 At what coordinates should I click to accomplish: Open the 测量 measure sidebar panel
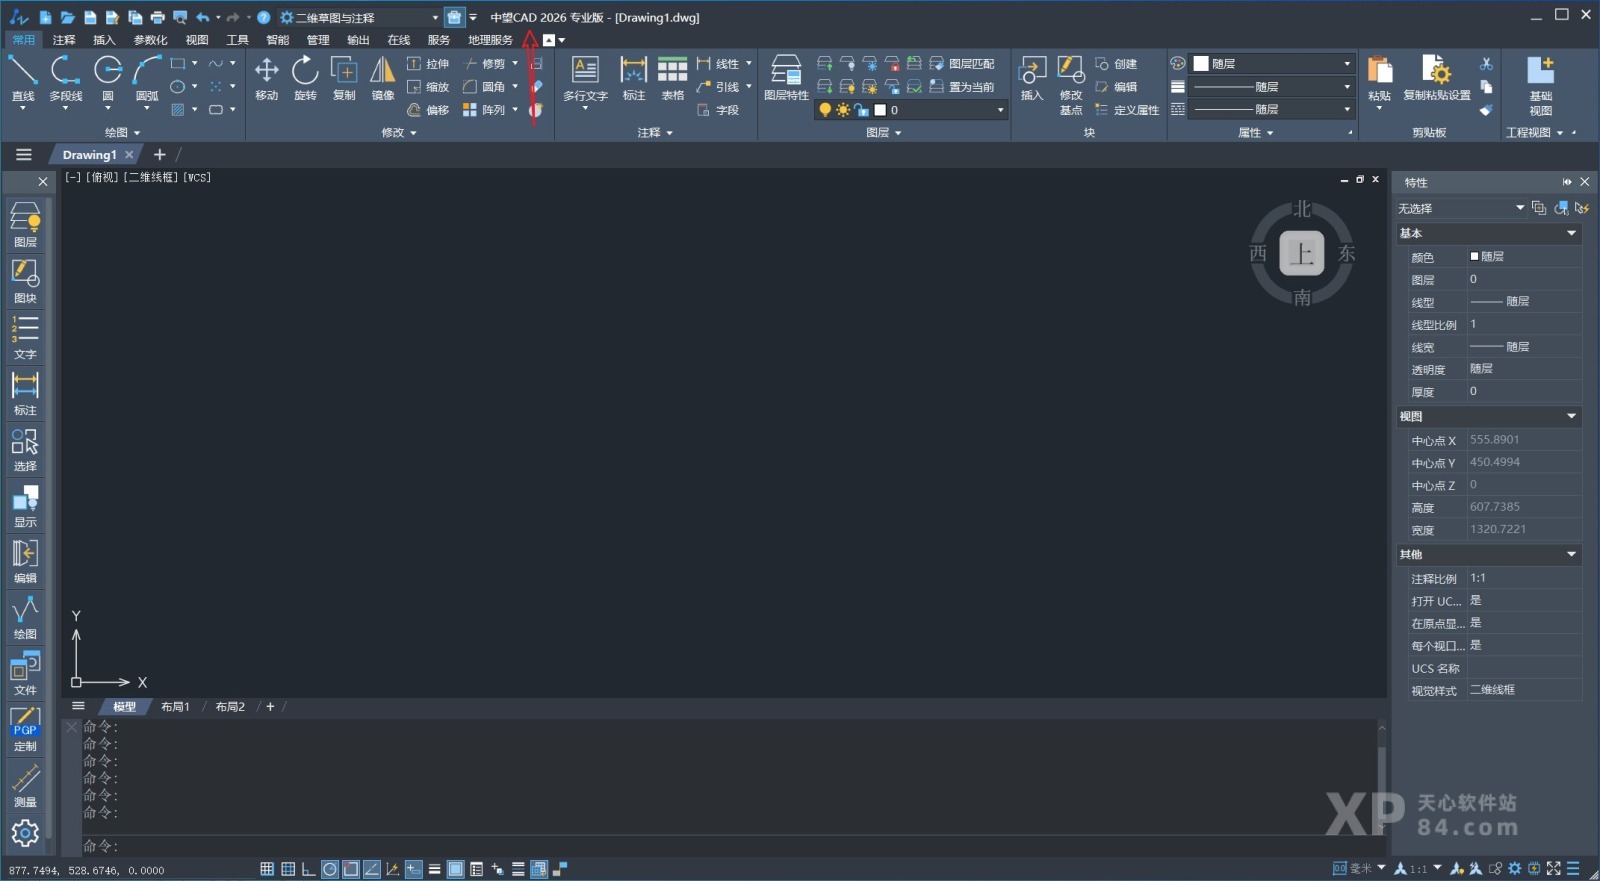pos(25,785)
